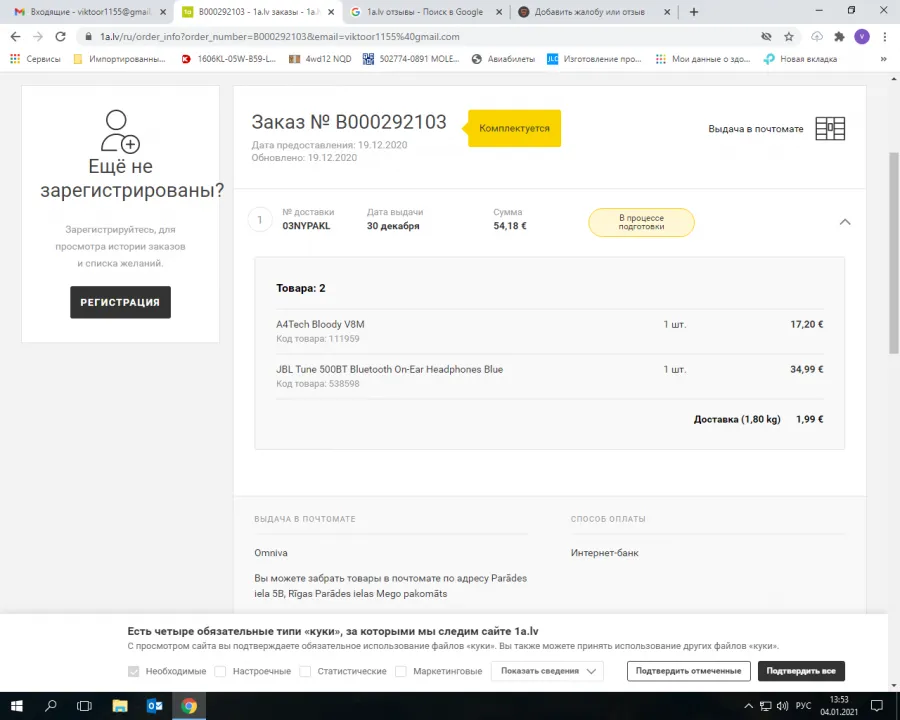Click delivery number 03NYPAKL
Image resolution: width=900 pixels, height=720 pixels.
coord(306,226)
